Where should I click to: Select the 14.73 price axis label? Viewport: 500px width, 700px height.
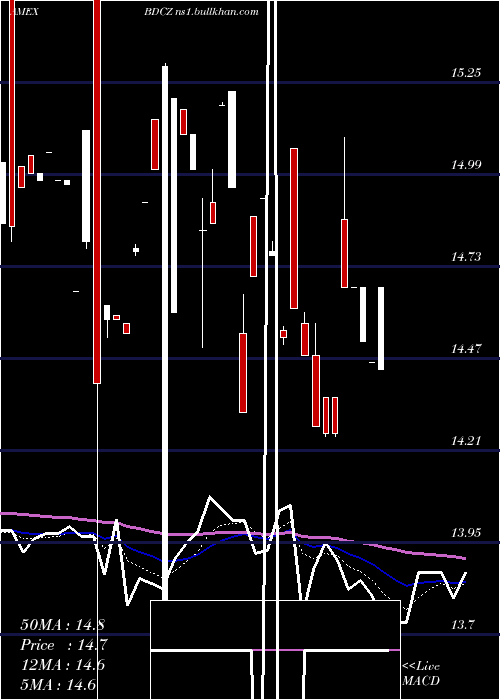tap(466, 257)
